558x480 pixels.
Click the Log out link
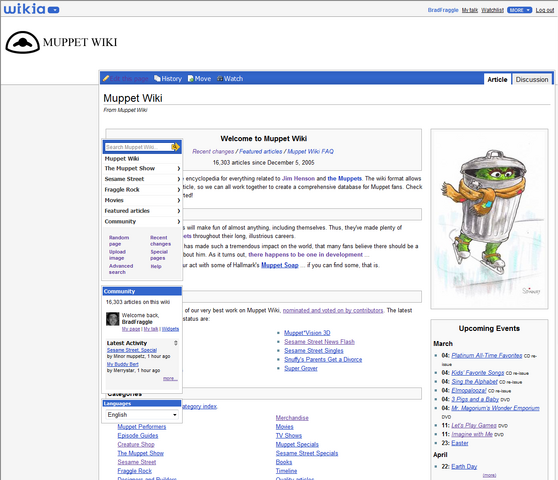(545, 10)
